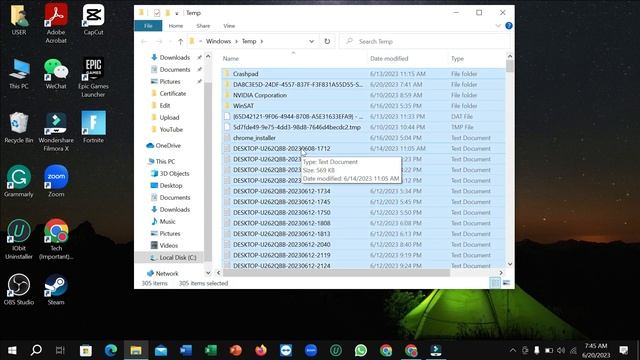Launch Steam from the desktop
640x360 pixels.
[56, 290]
